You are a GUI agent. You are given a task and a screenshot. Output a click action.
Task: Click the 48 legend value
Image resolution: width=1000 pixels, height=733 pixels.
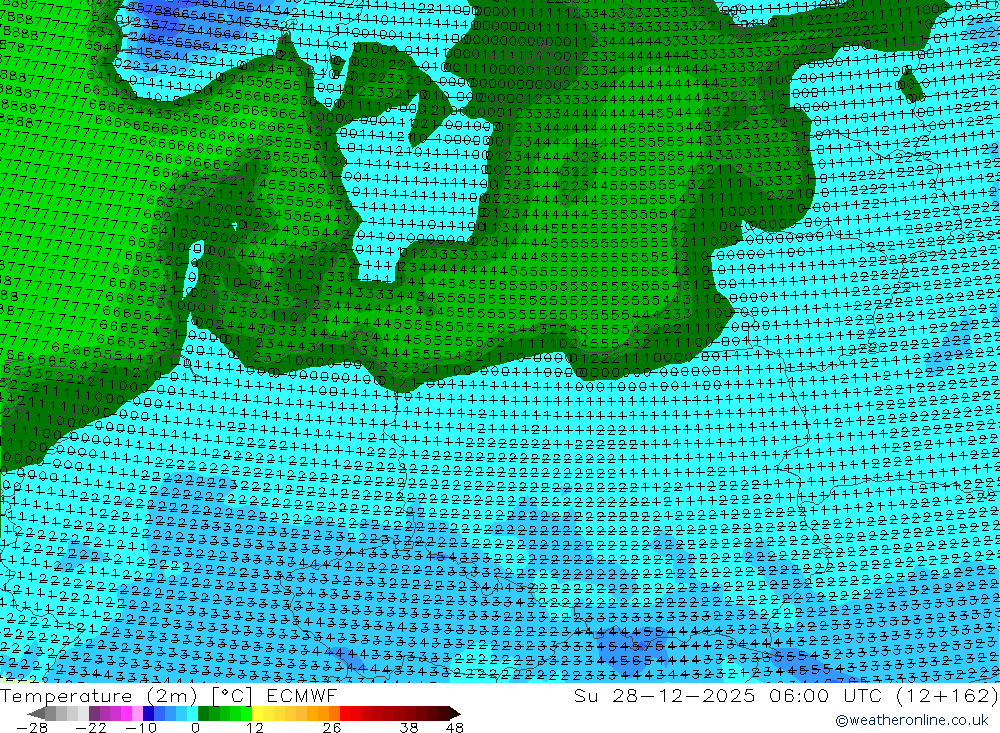click(x=455, y=728)
